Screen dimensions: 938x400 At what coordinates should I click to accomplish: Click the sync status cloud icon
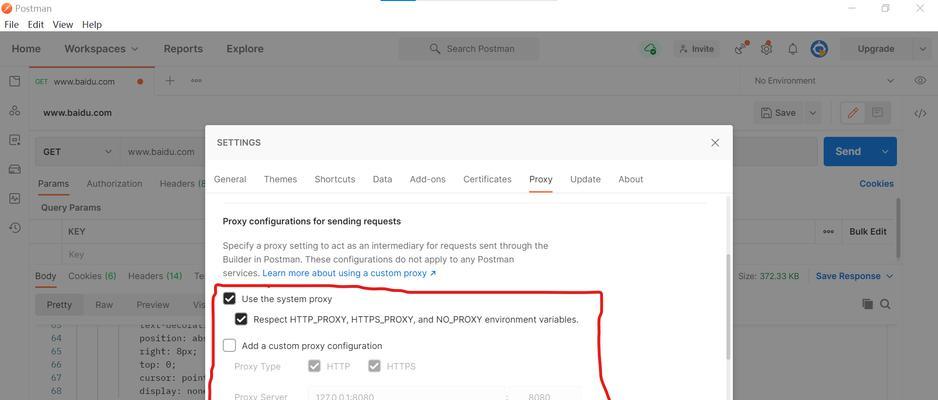[x=650, y=49]
